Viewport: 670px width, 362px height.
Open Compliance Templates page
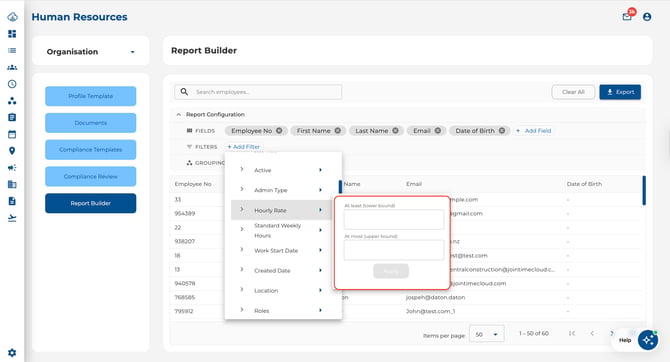[x=91, y=150]
